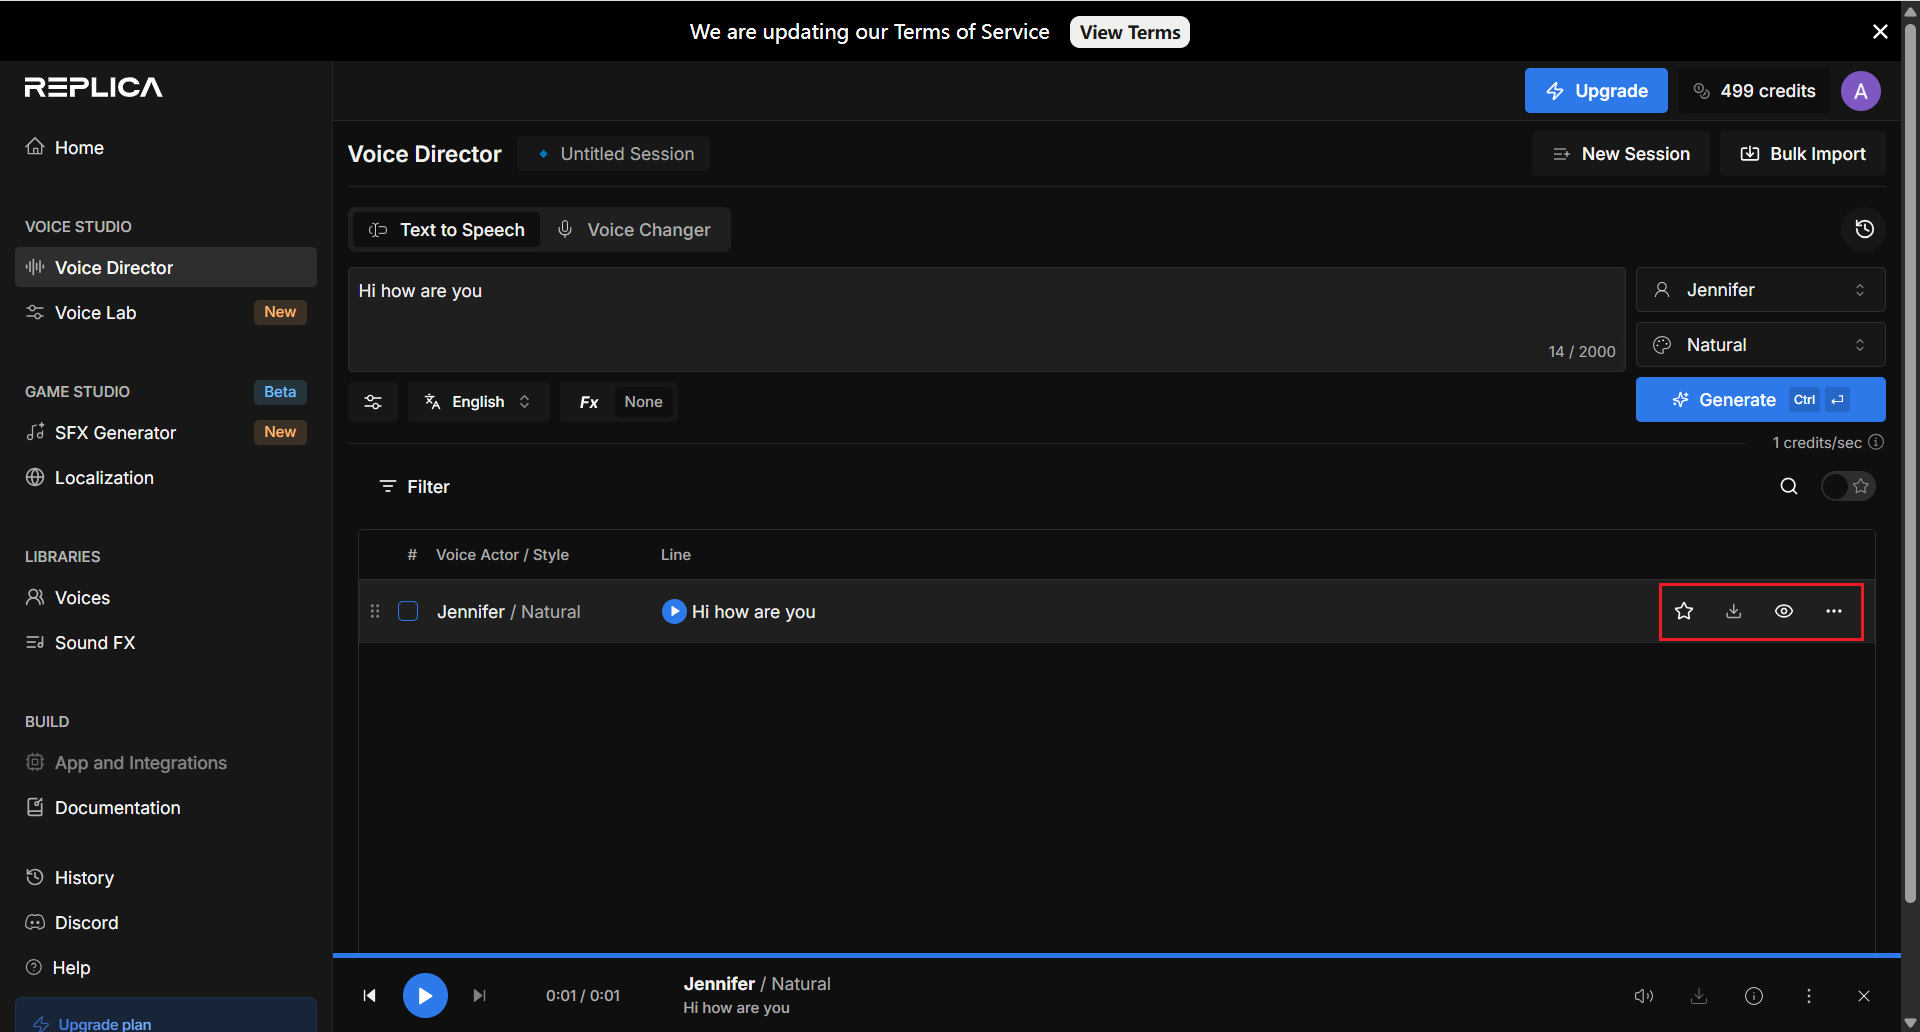Switch to the Text to Speech tab
Image resolution: width=1920 pixels, height=1032 pixels.
click(447, 230)
